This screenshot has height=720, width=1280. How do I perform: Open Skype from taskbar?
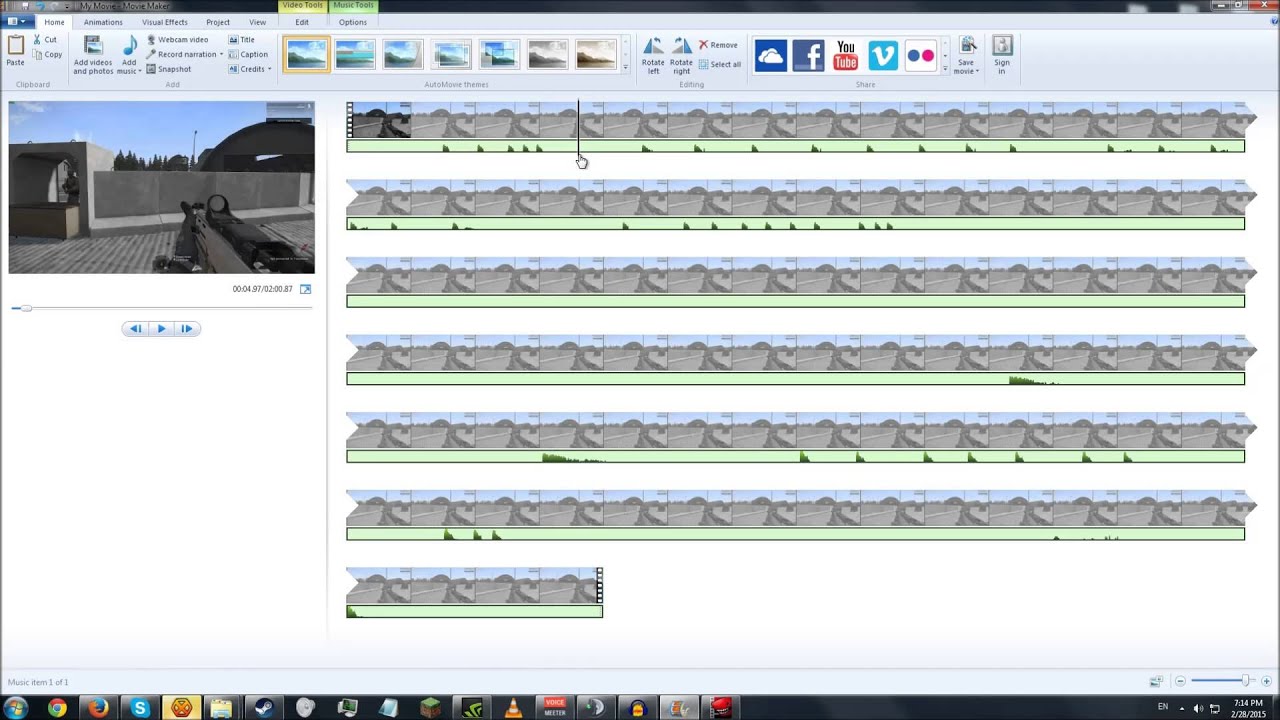tap(140, 708)
